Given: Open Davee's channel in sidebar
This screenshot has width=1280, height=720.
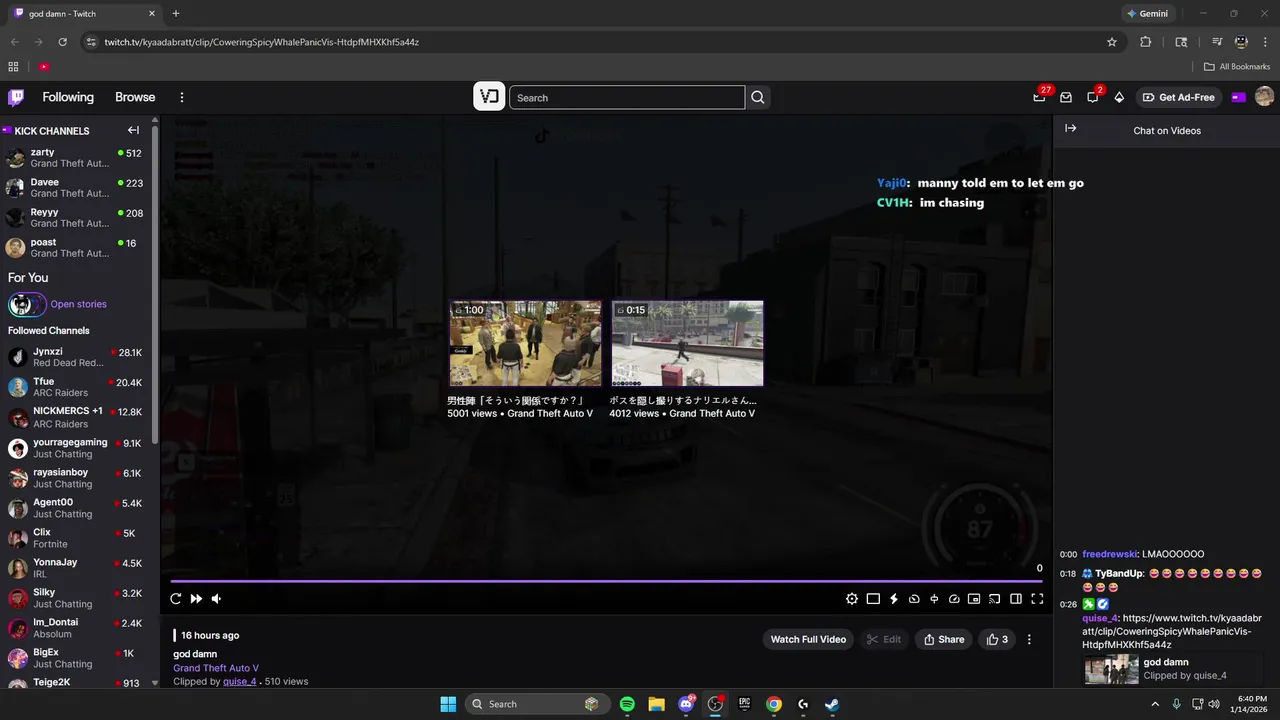Looking at the screenshot, I should point(75,188).
